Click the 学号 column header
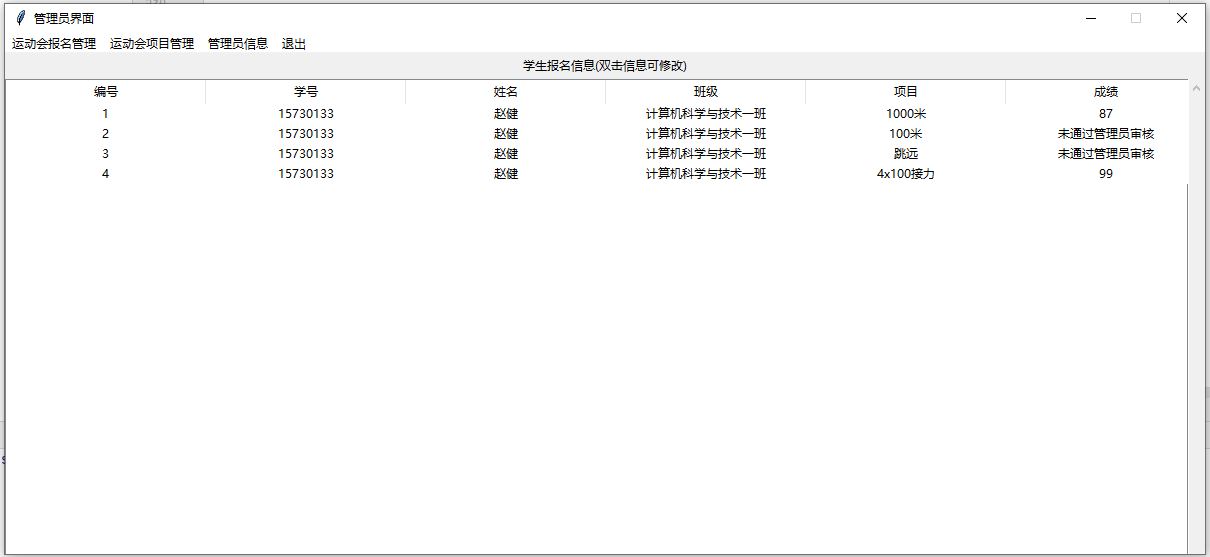 (306, 92)
